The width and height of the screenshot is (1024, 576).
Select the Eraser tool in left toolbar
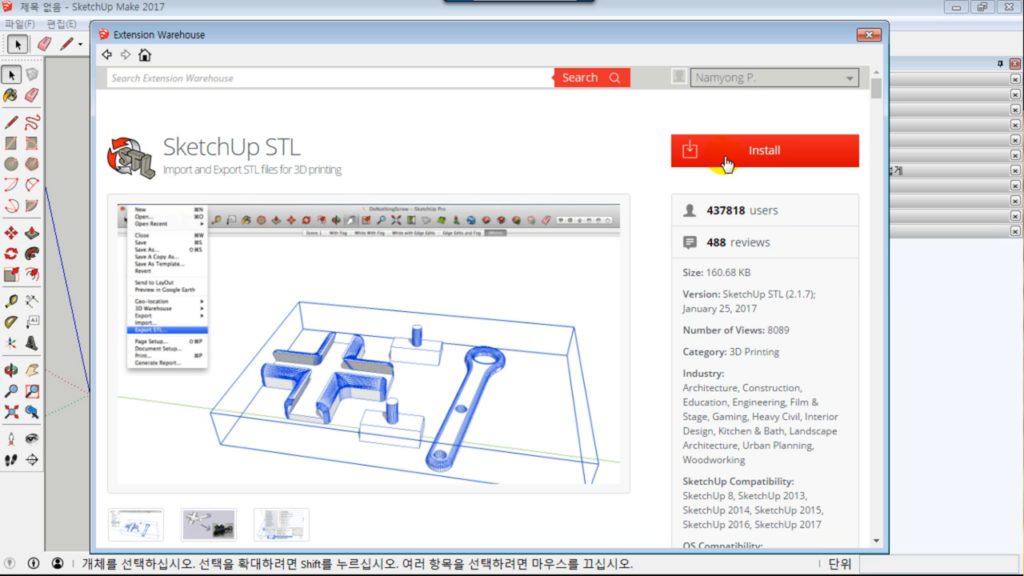(32, 96)
